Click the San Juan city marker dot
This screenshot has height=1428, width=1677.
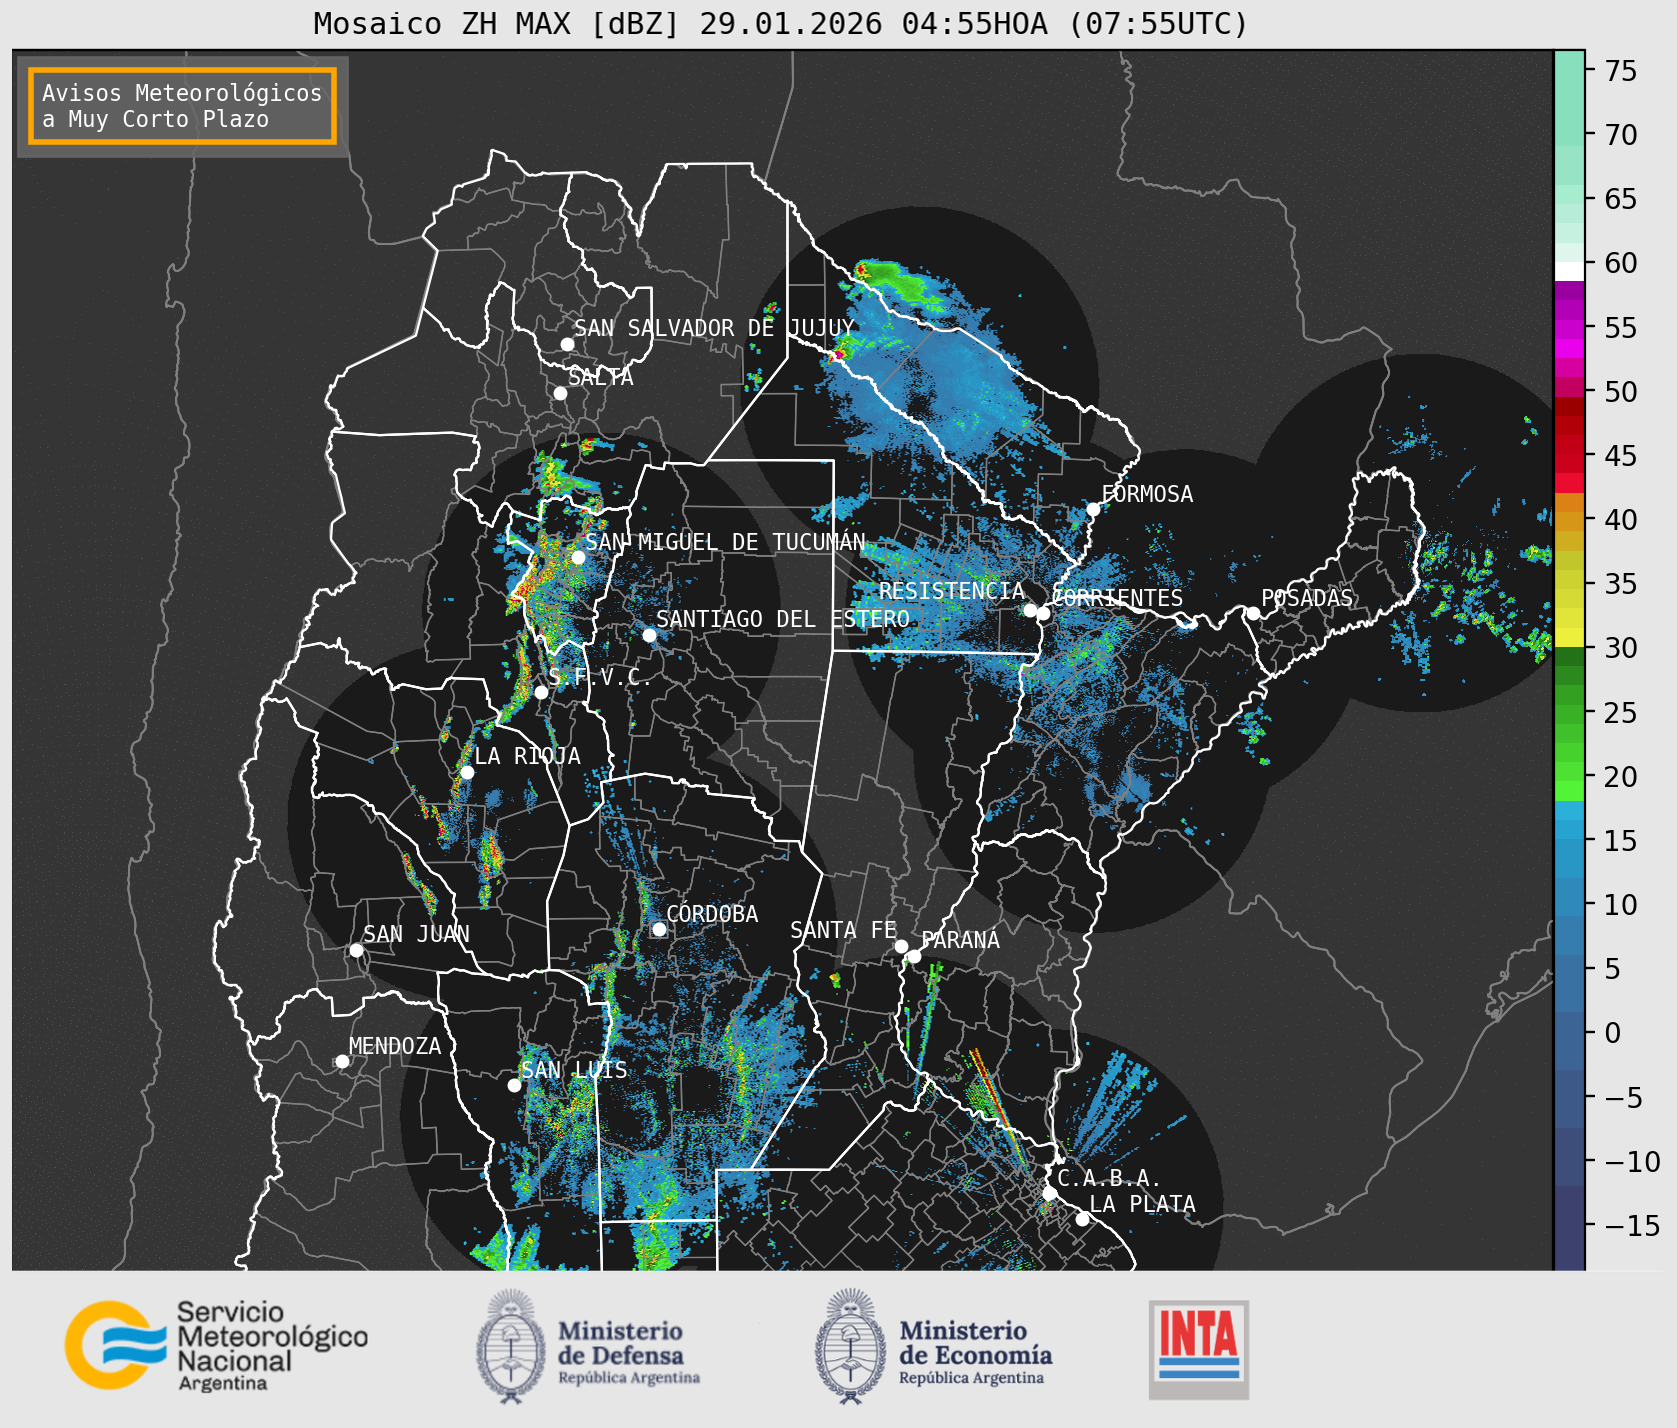click(x=356, y=950)
